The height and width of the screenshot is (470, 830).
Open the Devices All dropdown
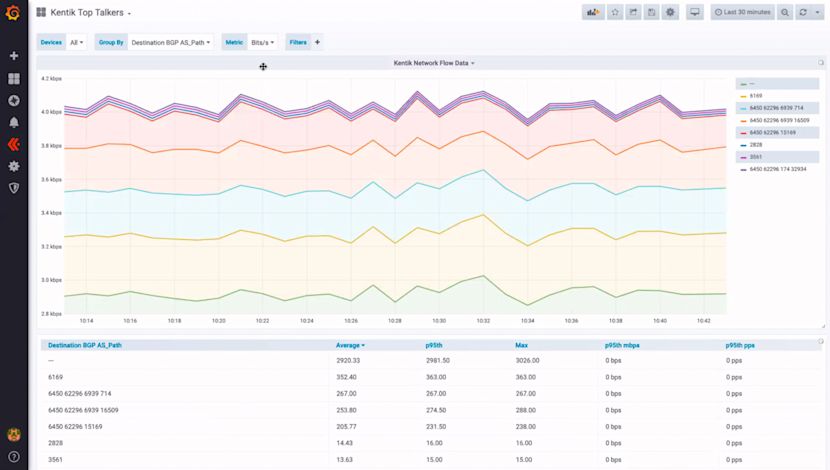tap(77, 42)
